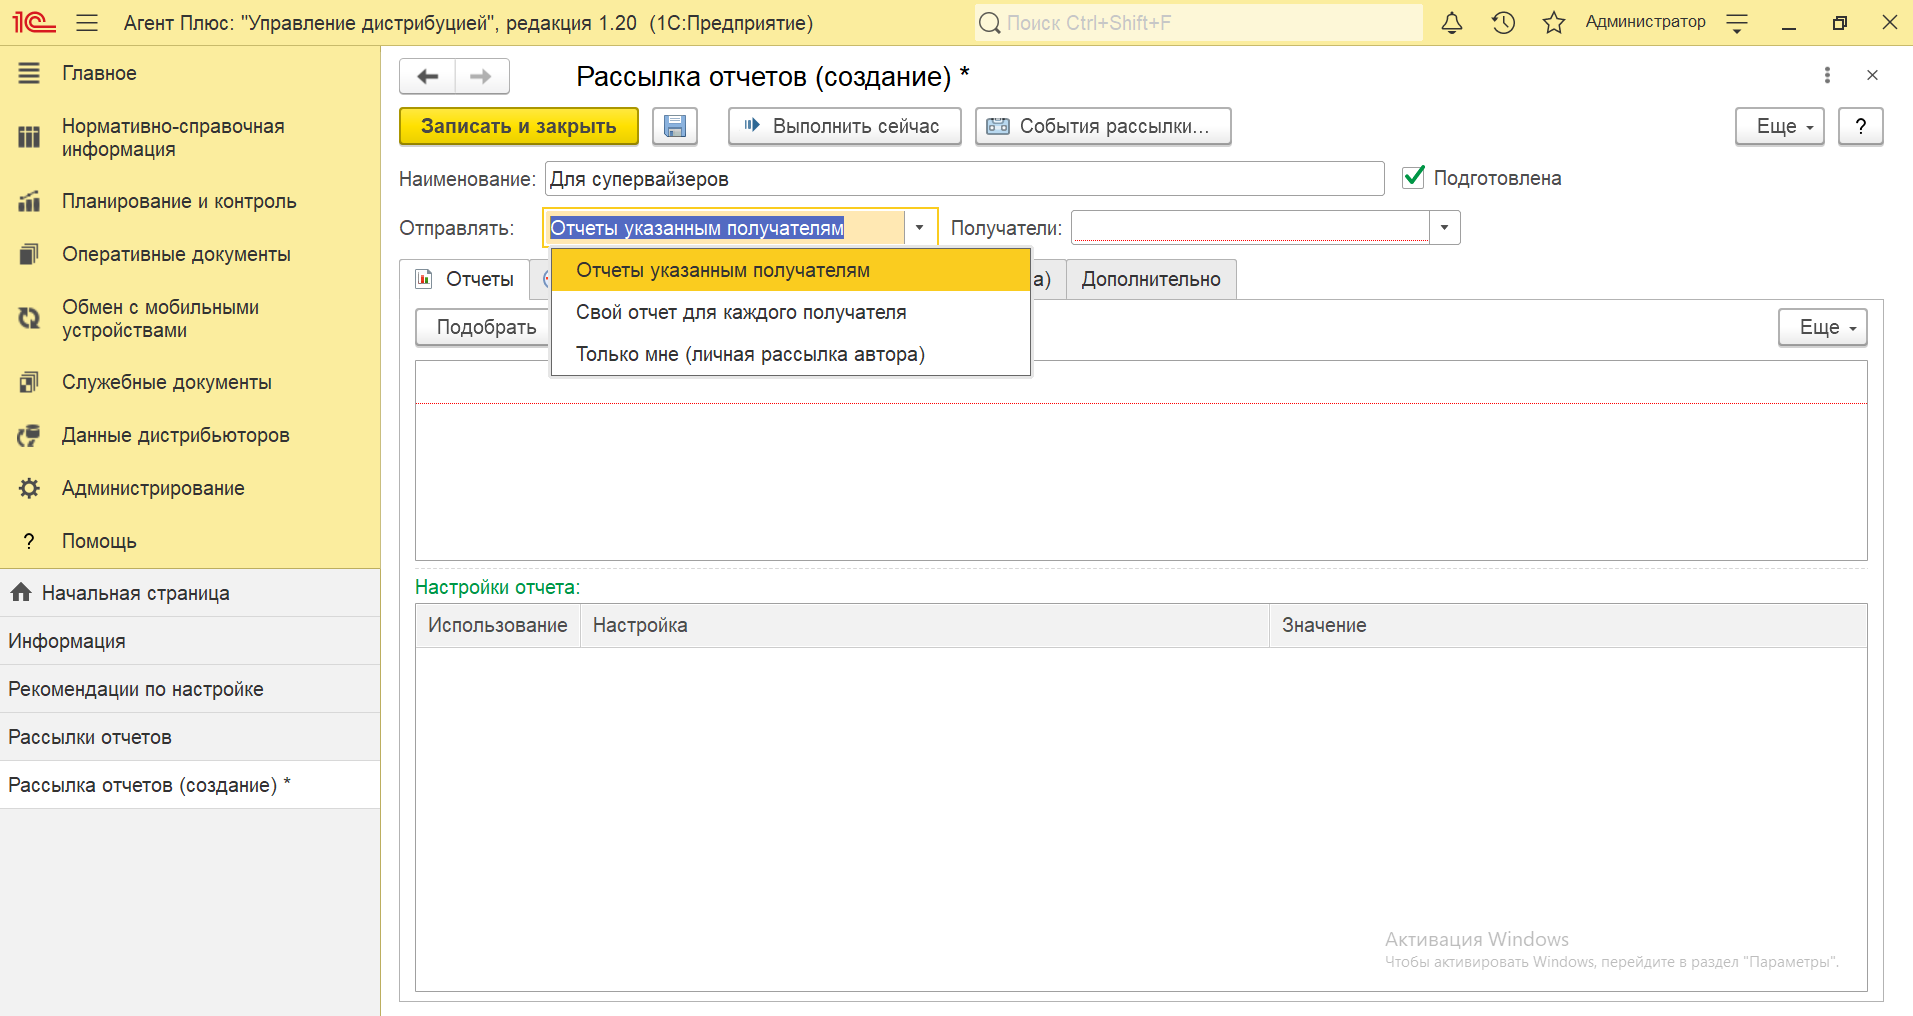Screen dimensions: 1913x1016
Task: Open service settings lines icon near Администратор
Action: click(x=1737, y=22)
